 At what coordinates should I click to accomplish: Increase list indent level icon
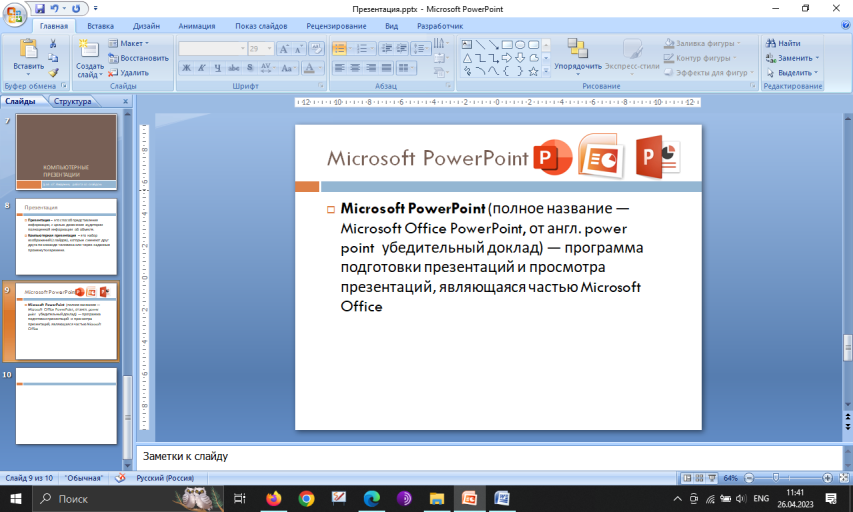401,48
